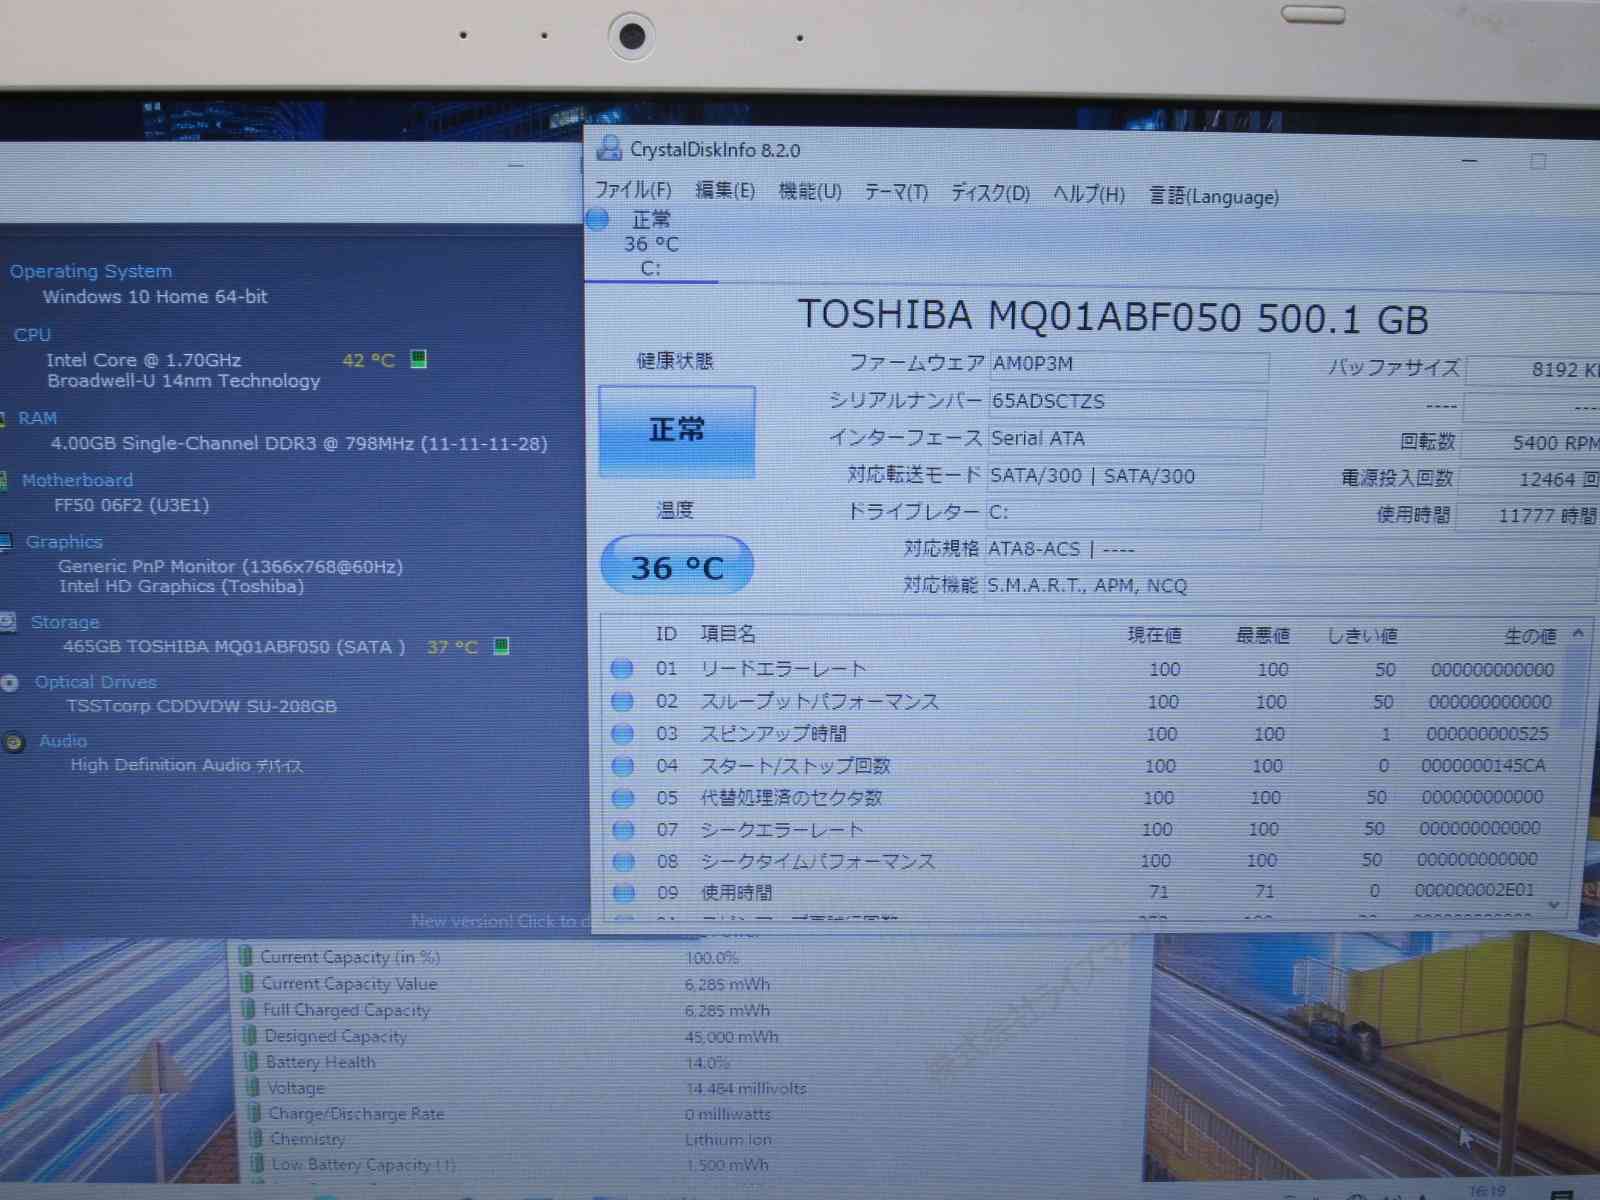Click status circle for 09 使用時間 row
Screen dimensions: 1600x1200
624,892
